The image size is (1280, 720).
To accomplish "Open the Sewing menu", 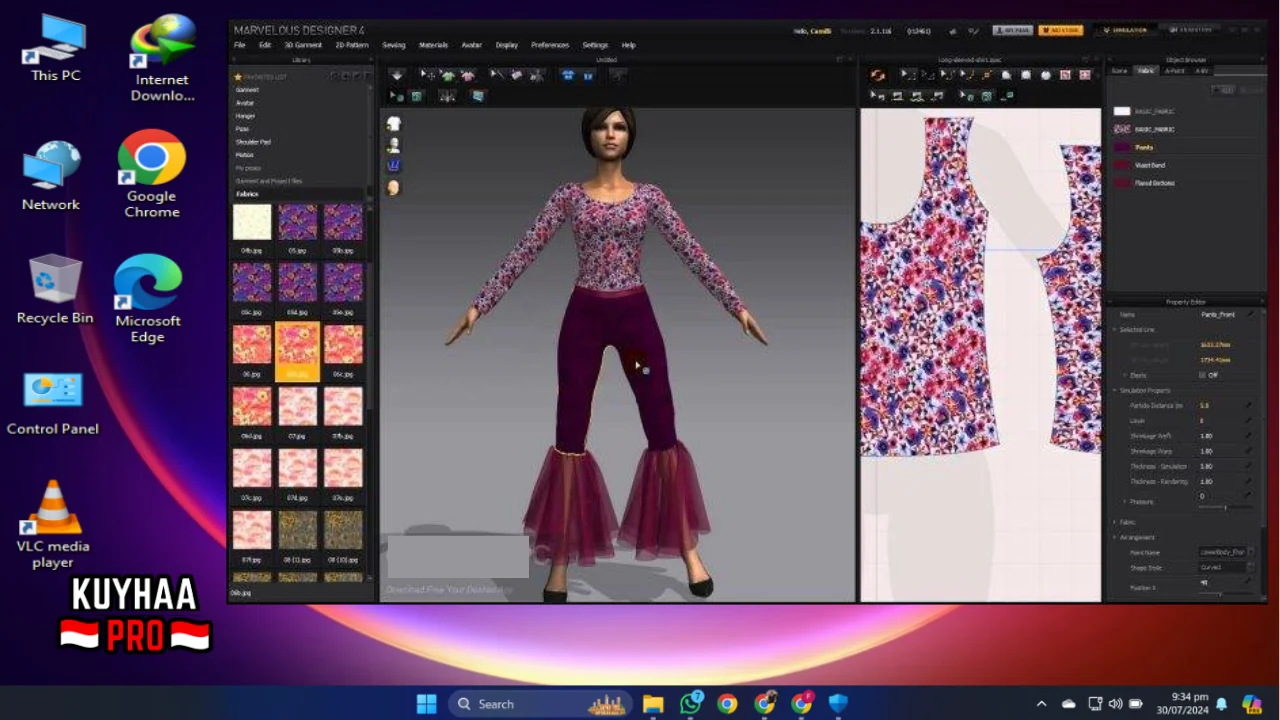I will click(394, 45).
